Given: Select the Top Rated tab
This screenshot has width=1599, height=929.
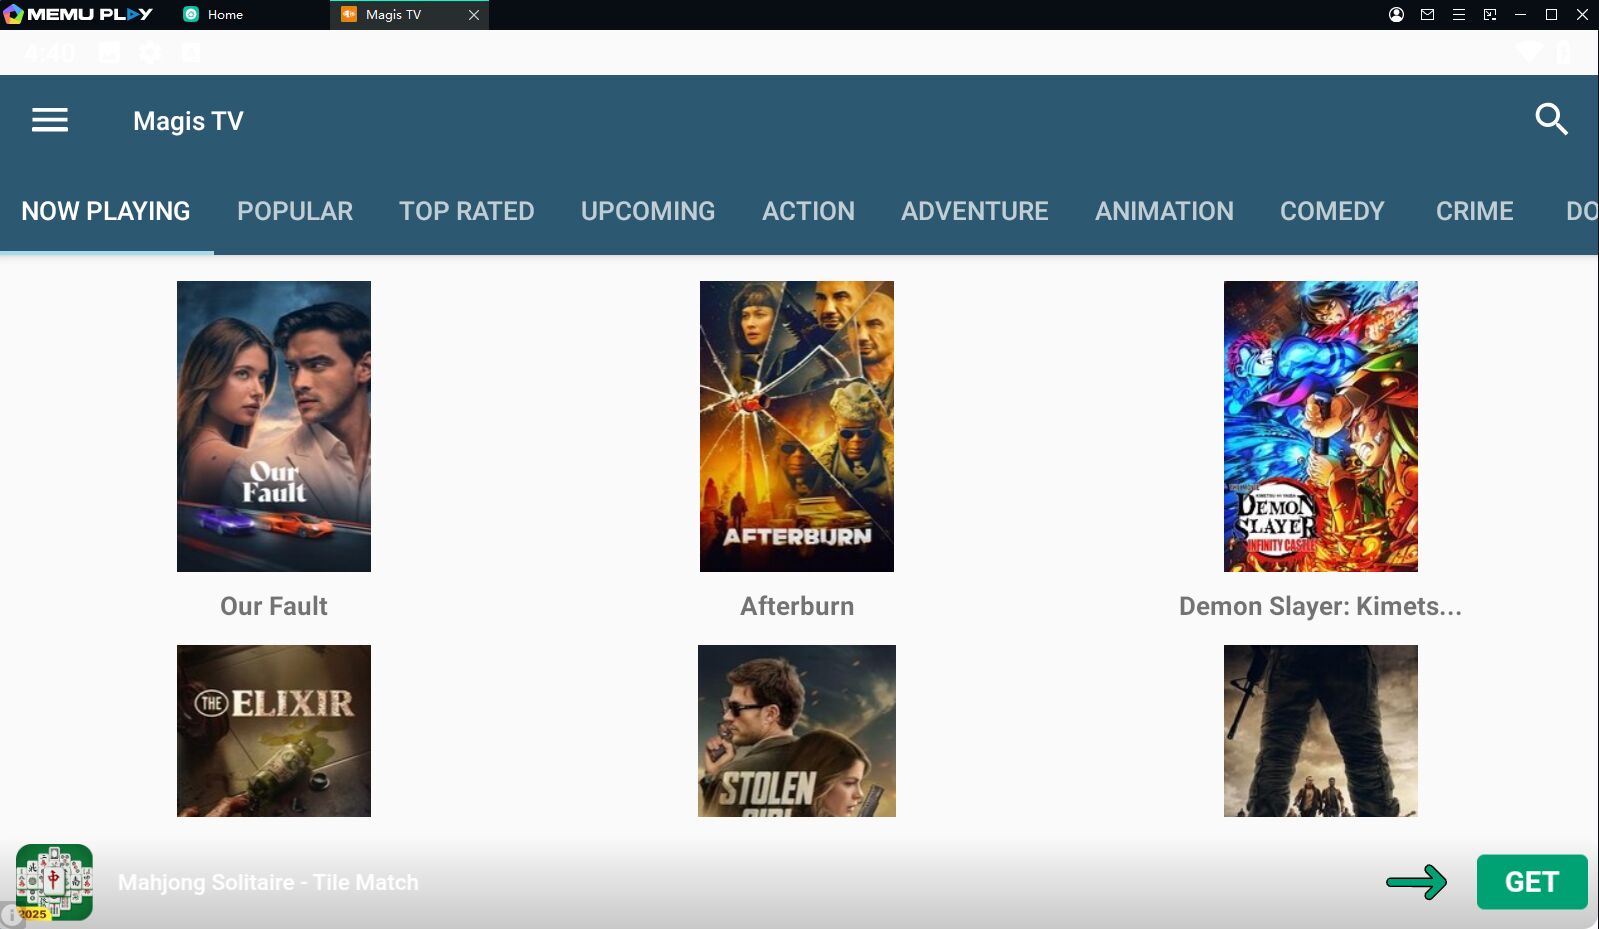Looking at the screenshot, I should coord(466,211).
